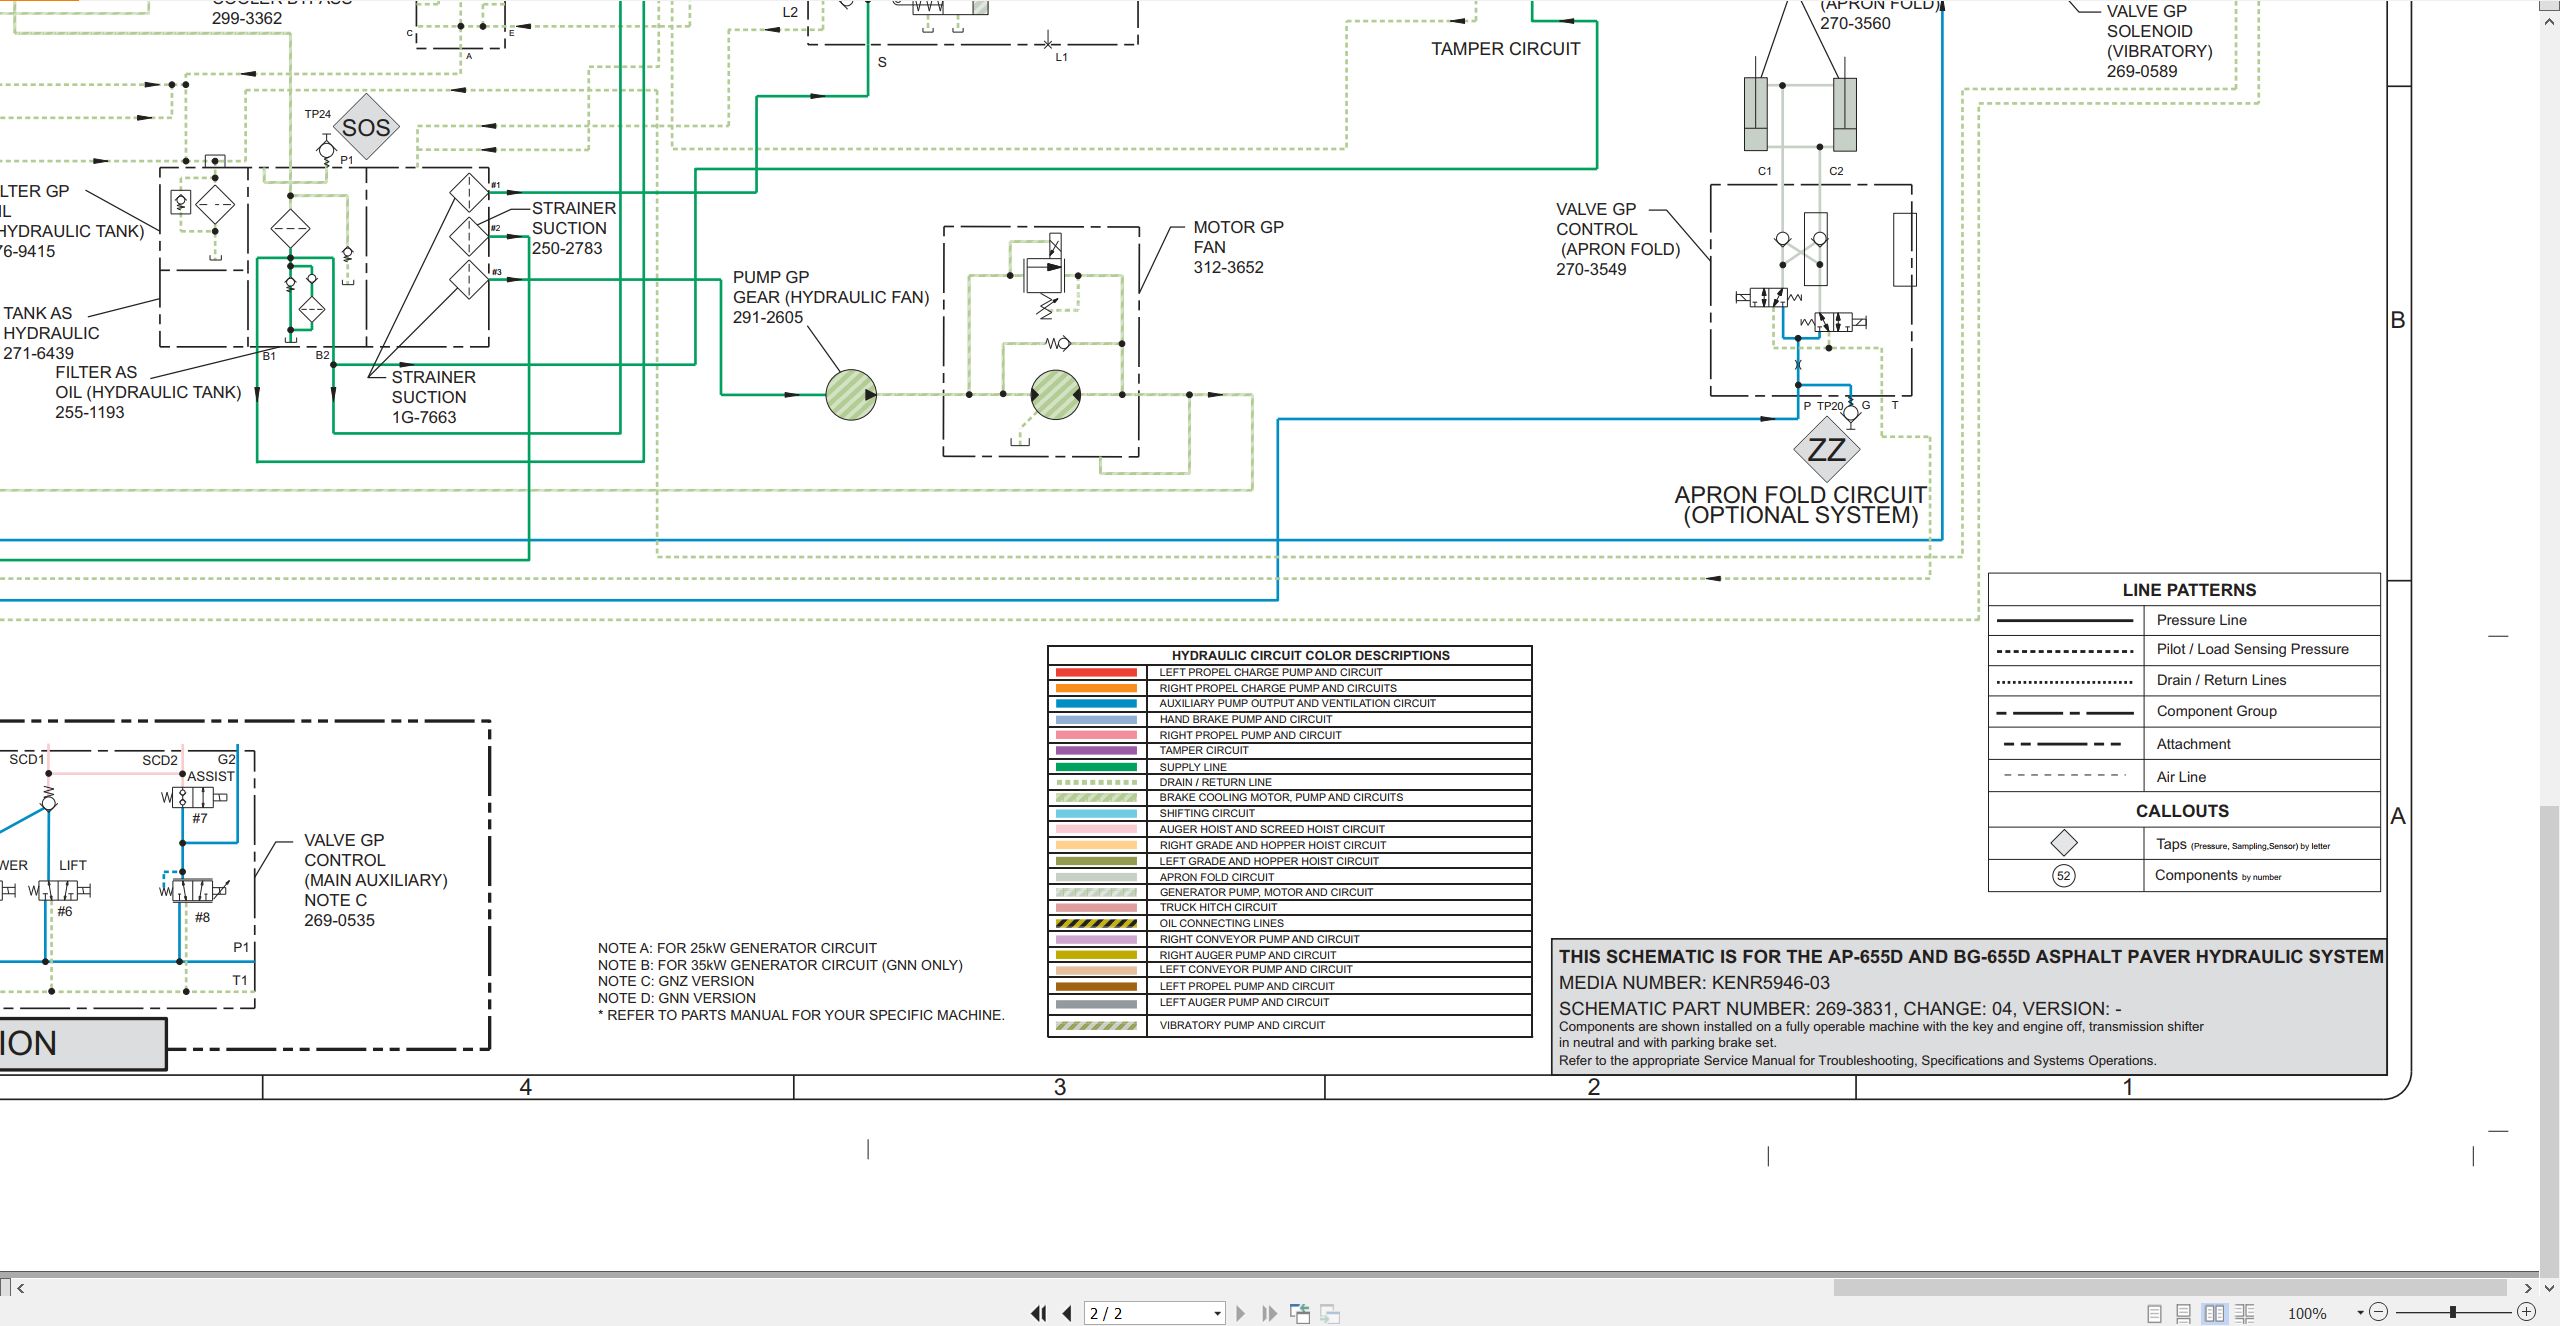2560x1326 pixels.
Task: Click the fan motor circle symbol
Action: coord(1055,395)
